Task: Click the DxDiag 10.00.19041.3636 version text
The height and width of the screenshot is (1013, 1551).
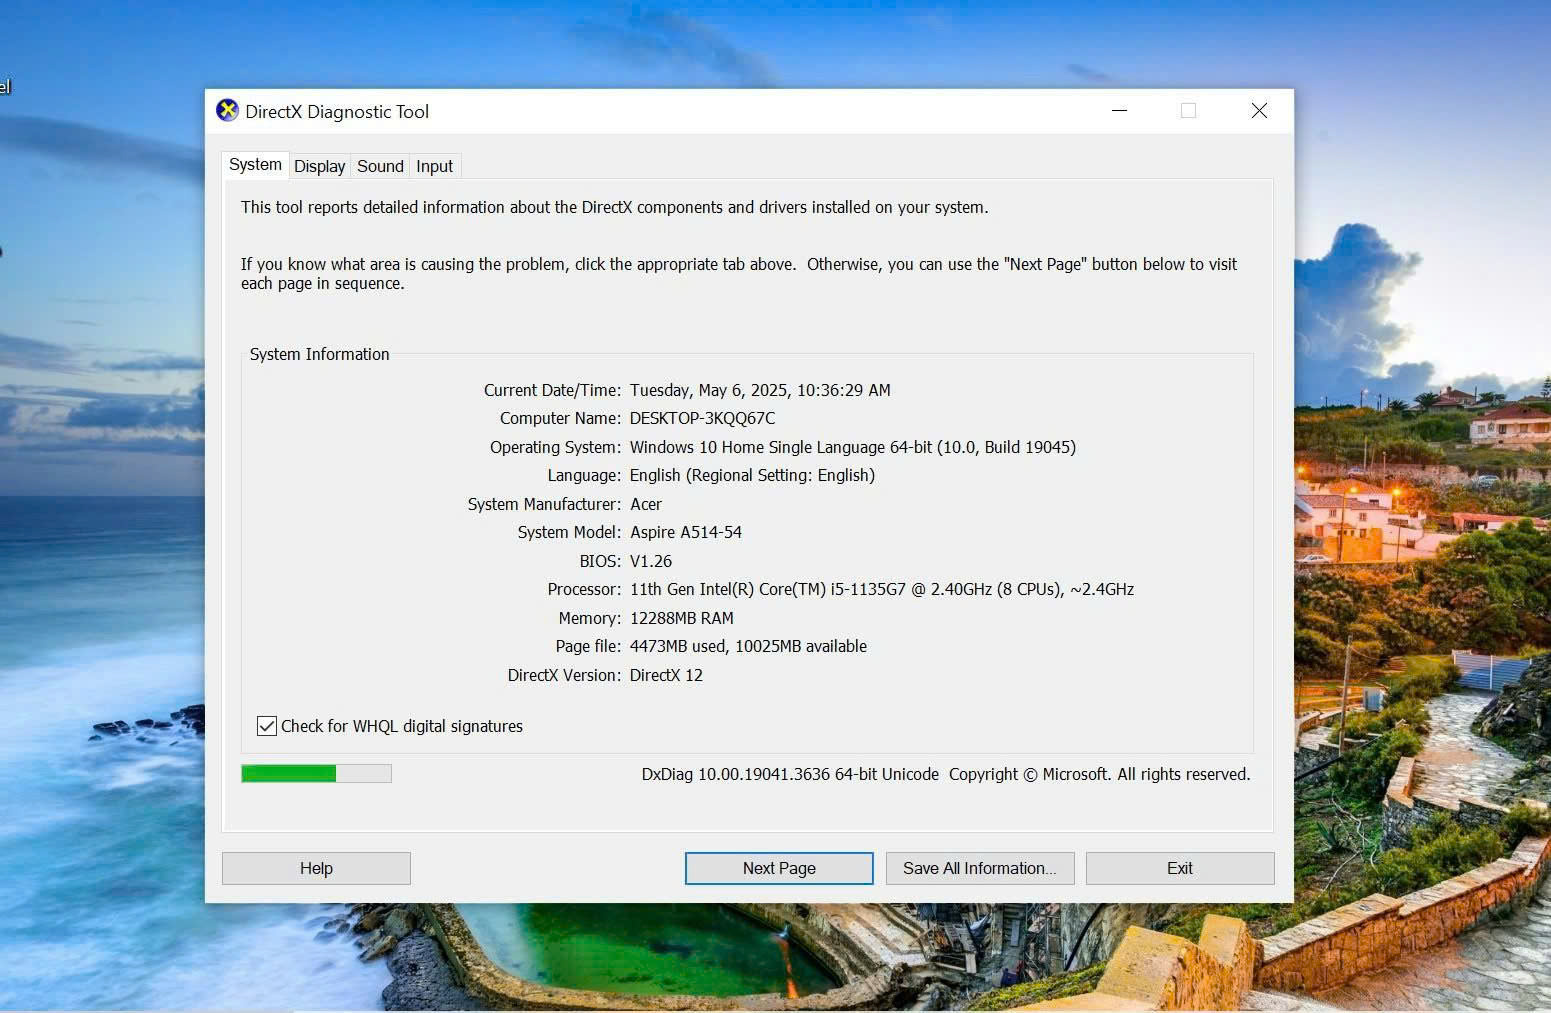Action: pyautogui.click(x=790, y=774)
